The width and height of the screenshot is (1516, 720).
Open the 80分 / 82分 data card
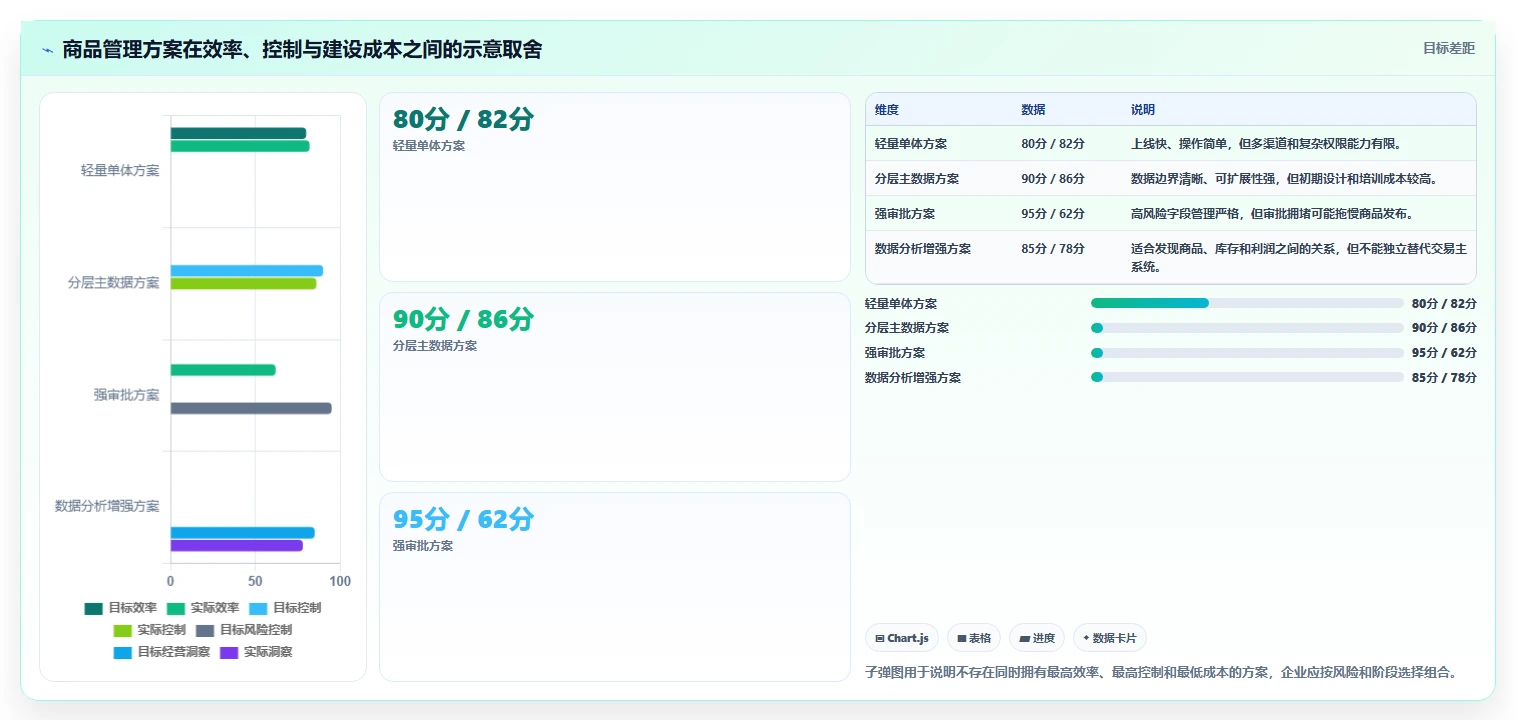(615, 187)
